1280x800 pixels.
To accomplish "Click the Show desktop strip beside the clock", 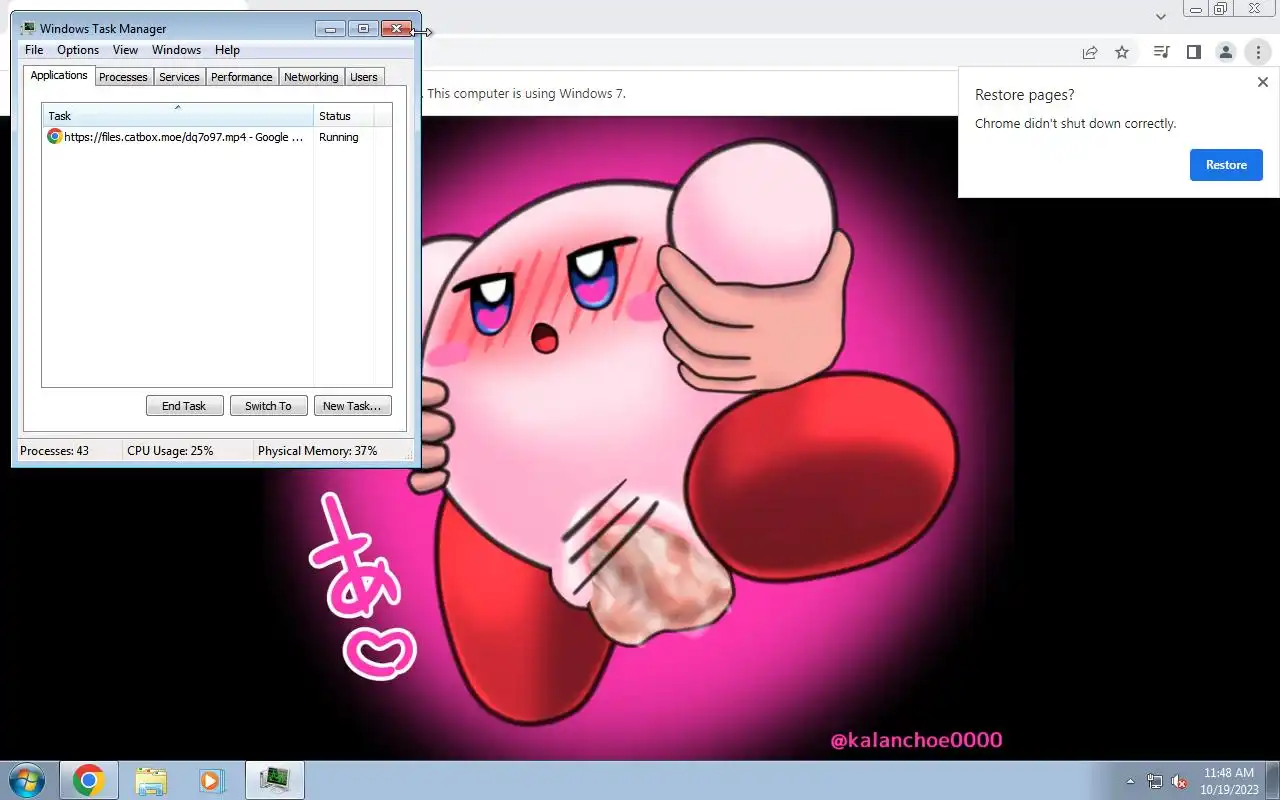I will pos(1273,780).
